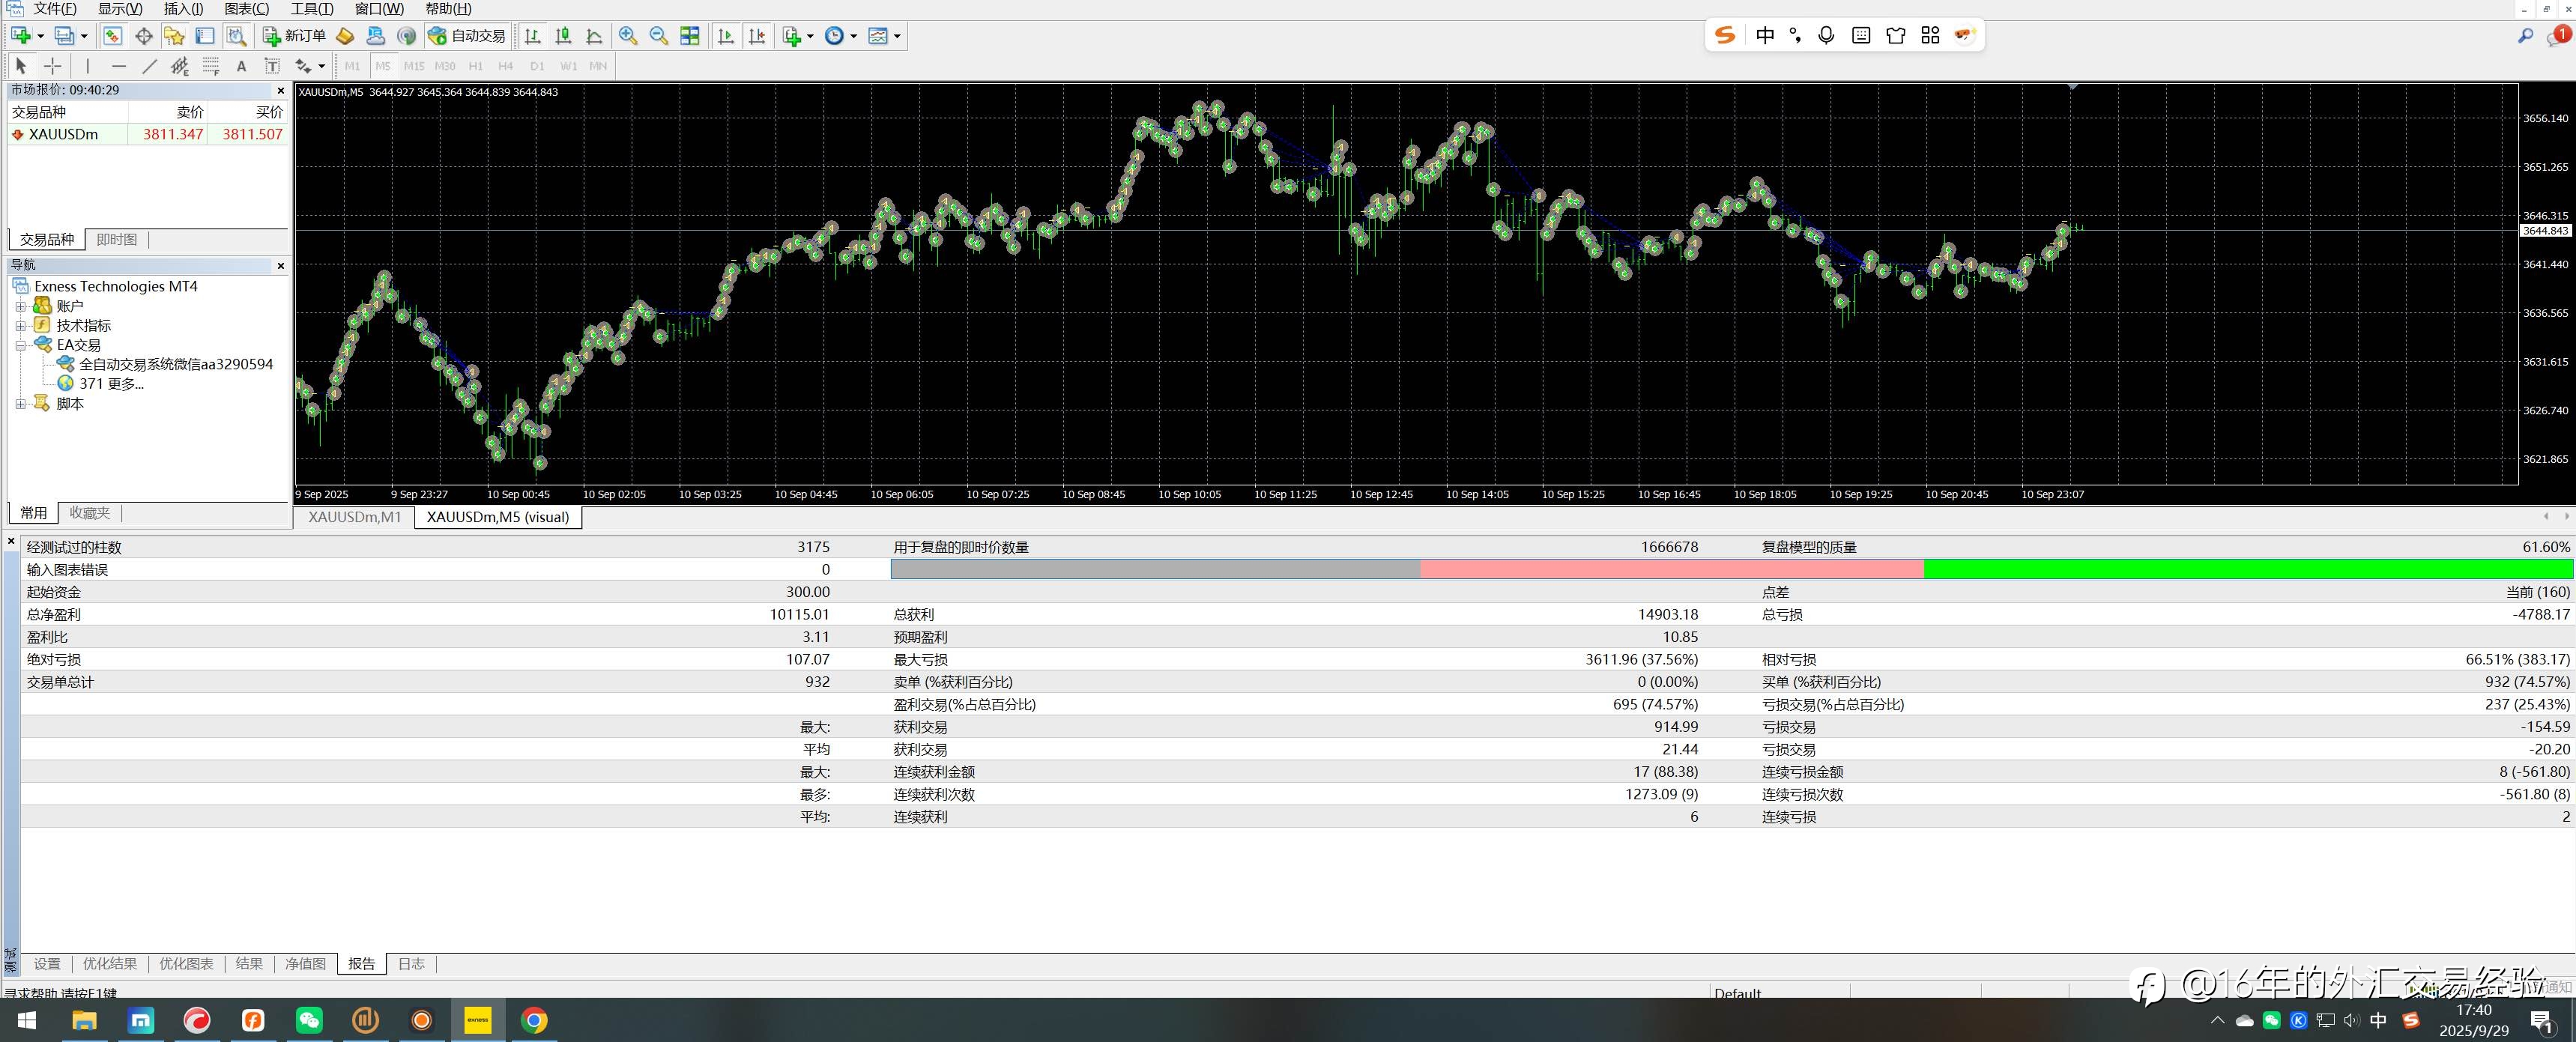Image resolution: width=2576 pixels, height=1042 pixels.
Task: Open the New Order dialog
Action: pos(294,36)
